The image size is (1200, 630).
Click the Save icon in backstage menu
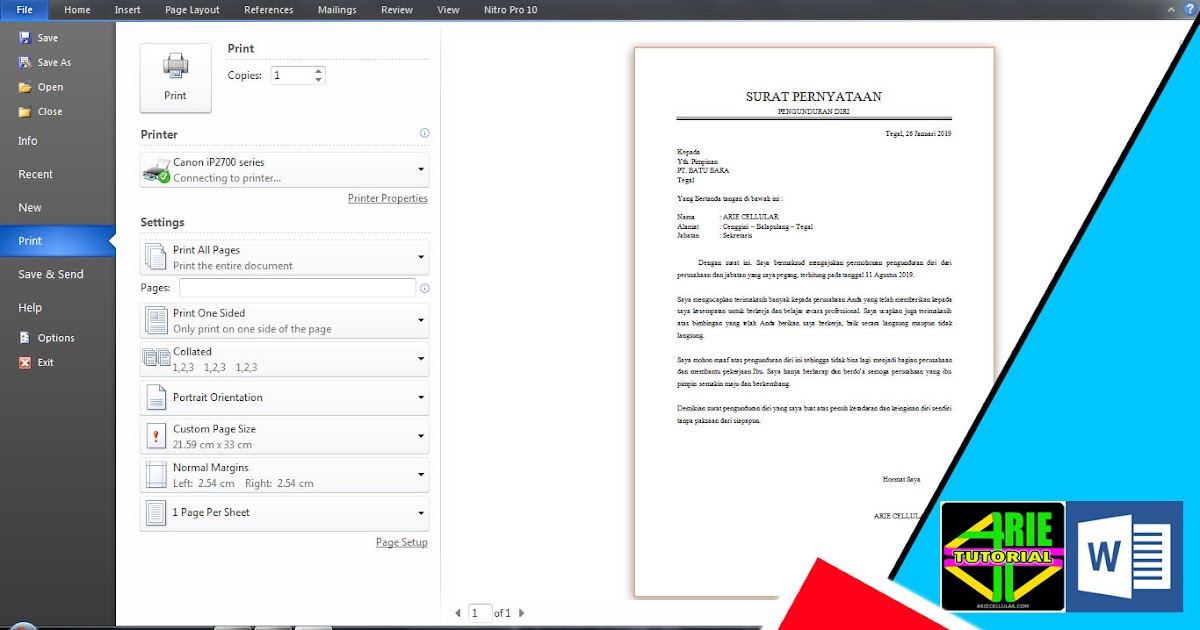(25, 38)
